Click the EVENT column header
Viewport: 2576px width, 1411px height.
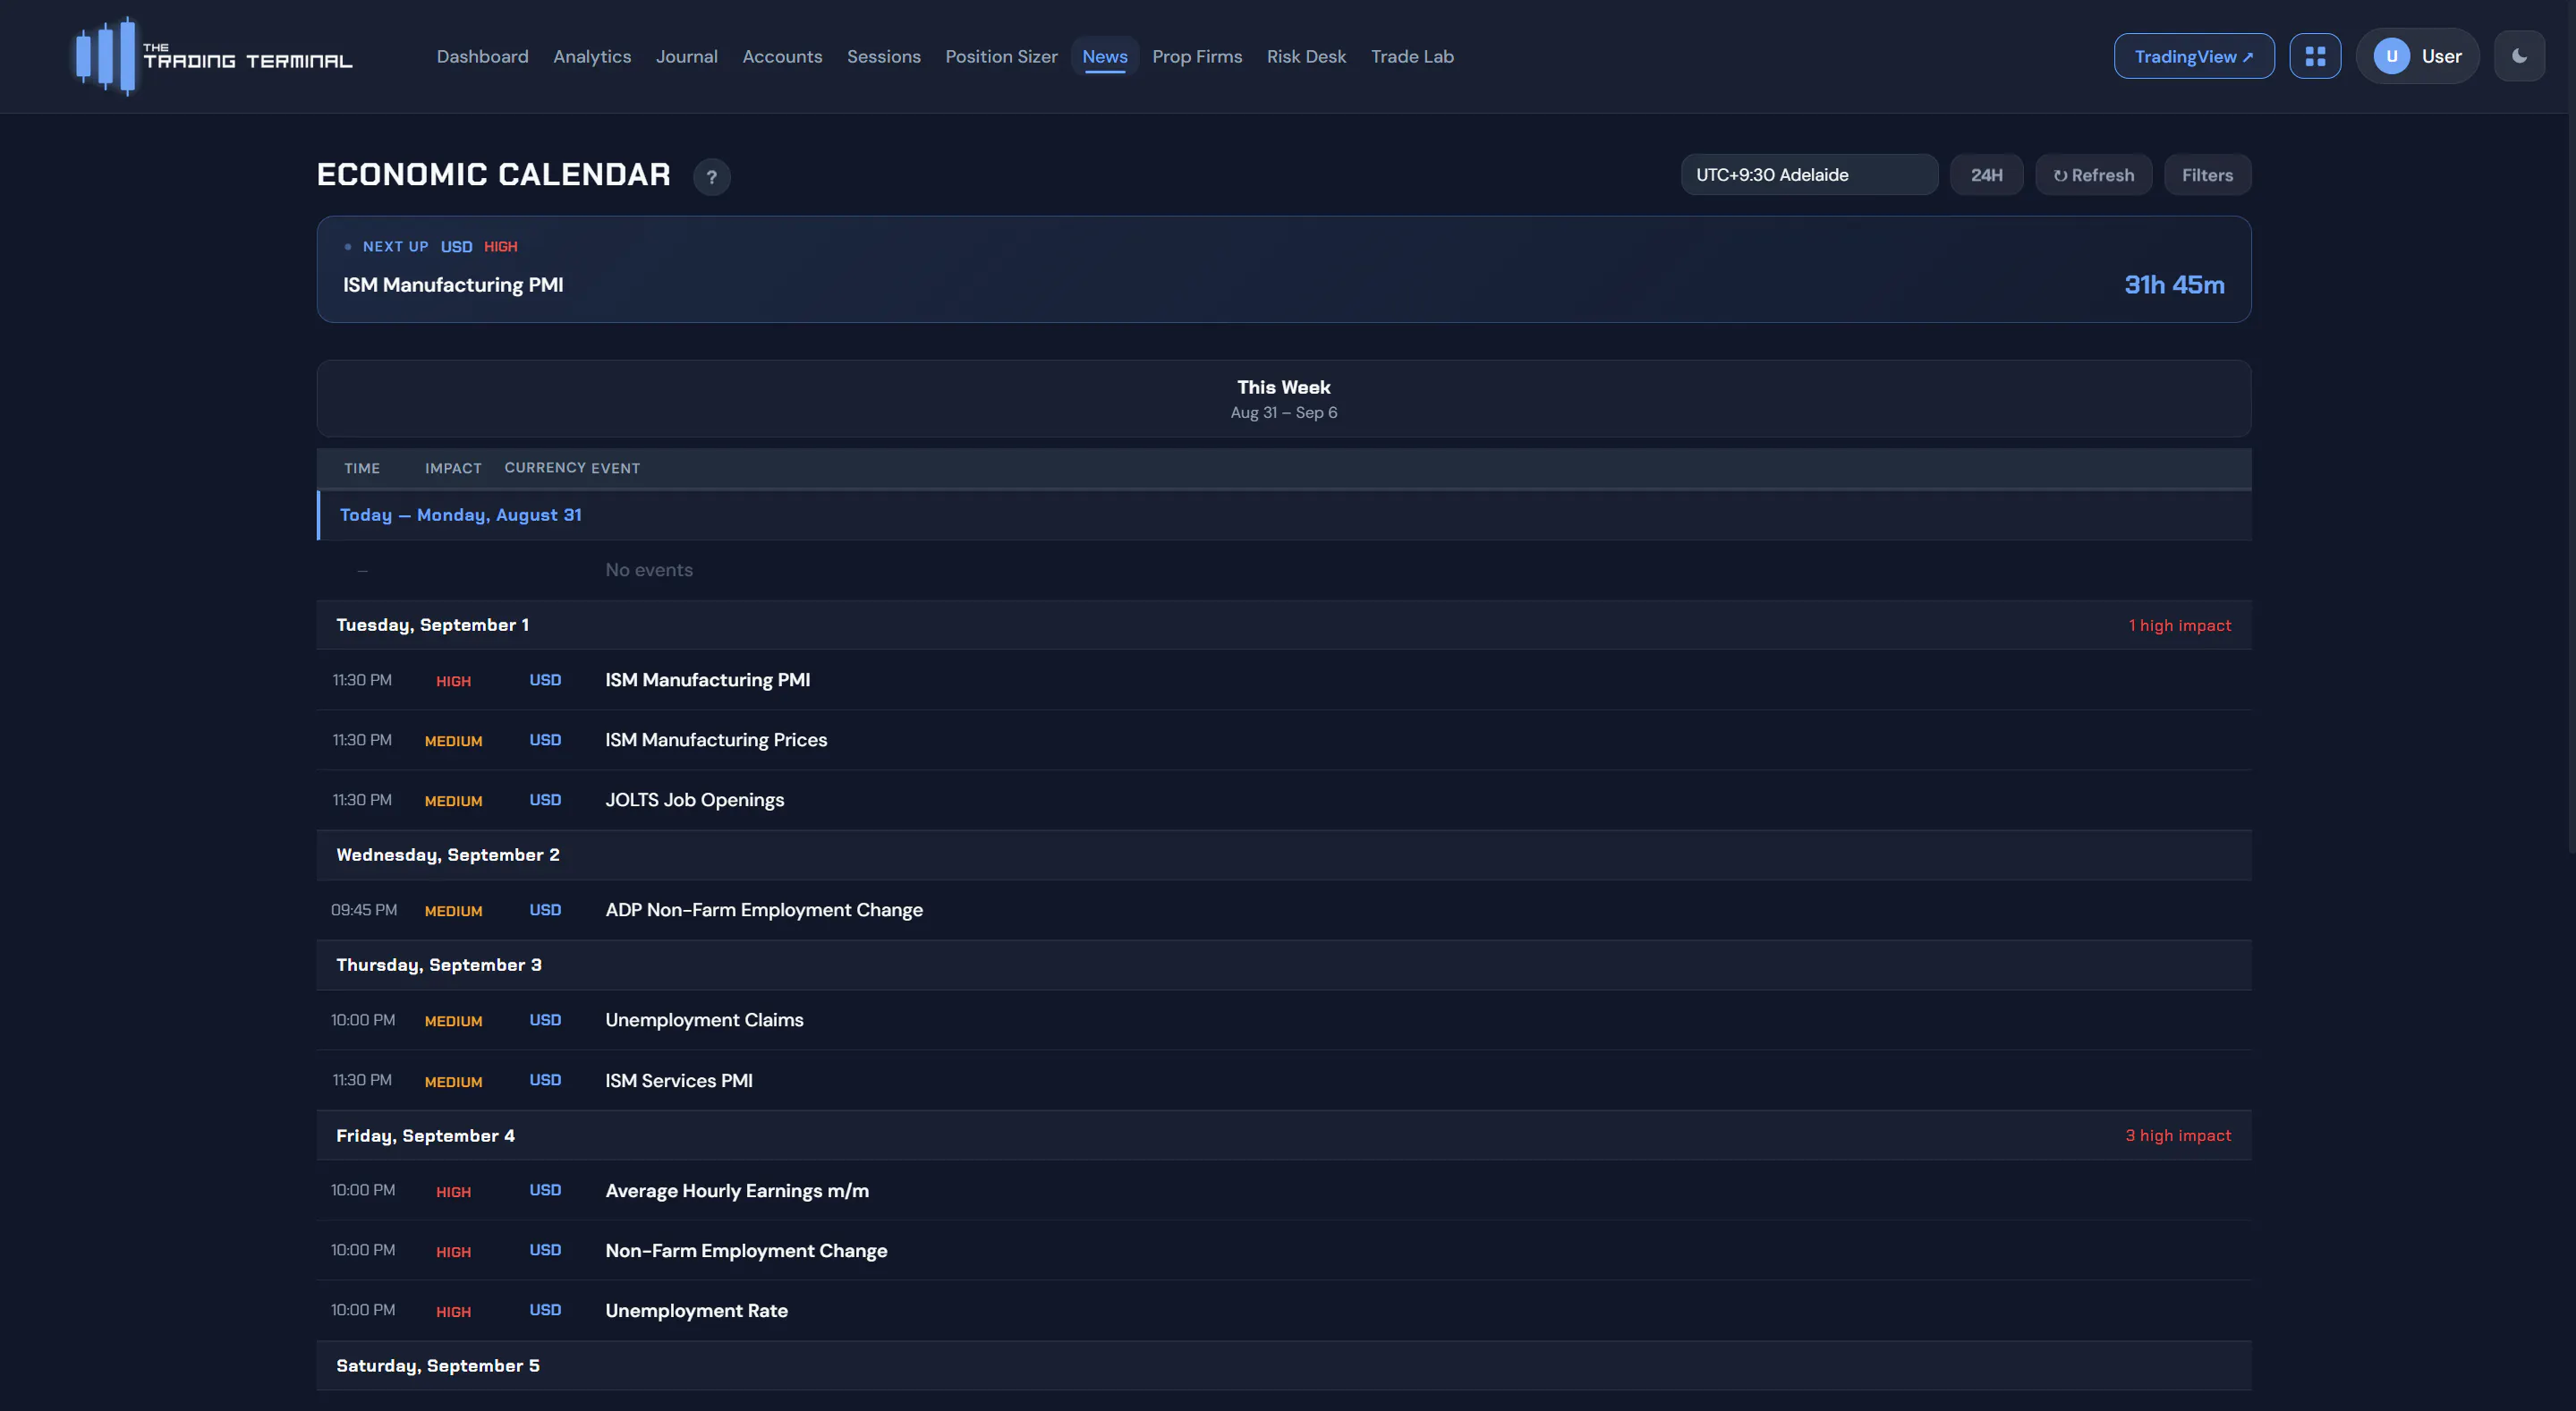pos(615,468)
